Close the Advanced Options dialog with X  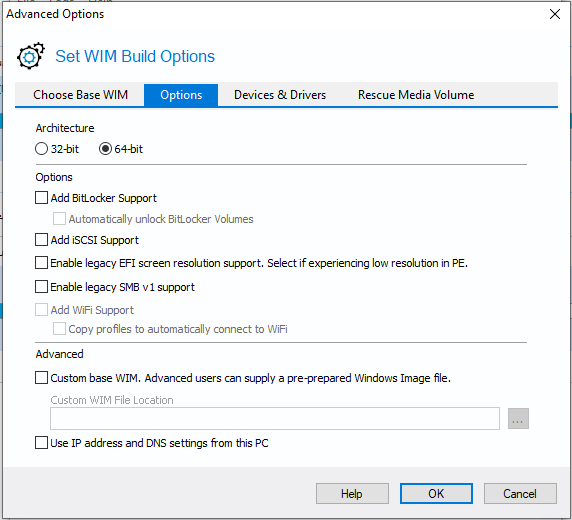tap(554, 14)
